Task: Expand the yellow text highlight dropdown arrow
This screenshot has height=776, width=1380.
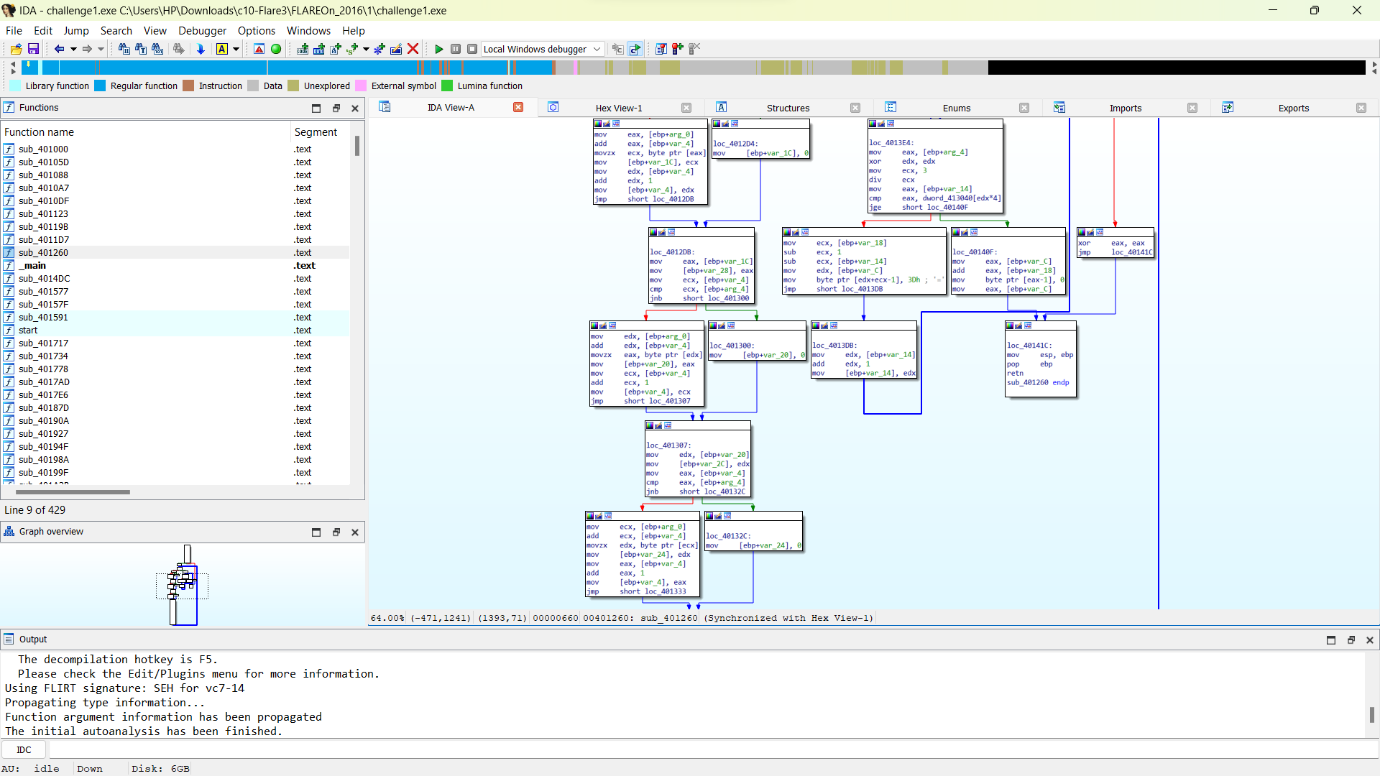Action: 236,49
